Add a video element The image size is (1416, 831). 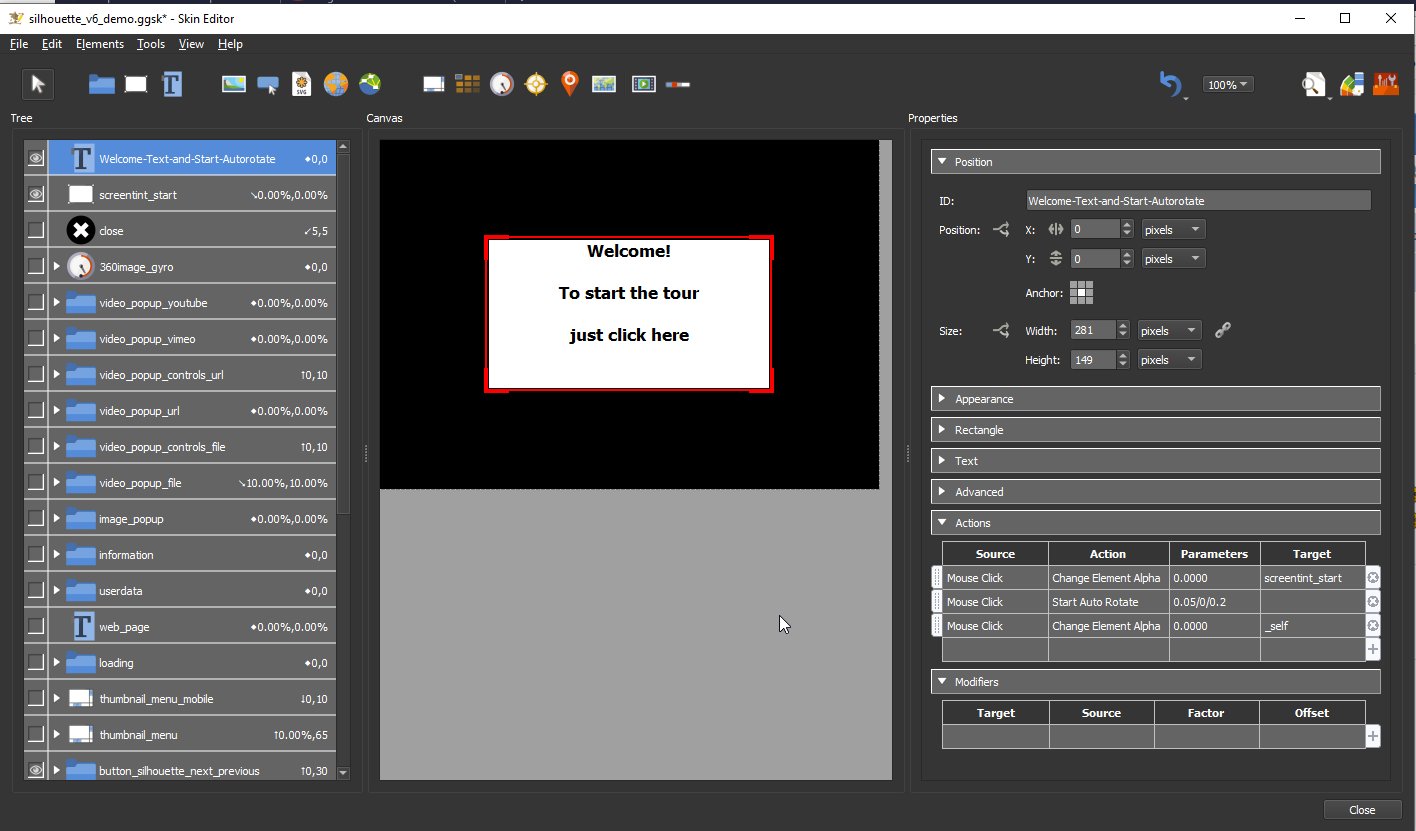[644, 85]
